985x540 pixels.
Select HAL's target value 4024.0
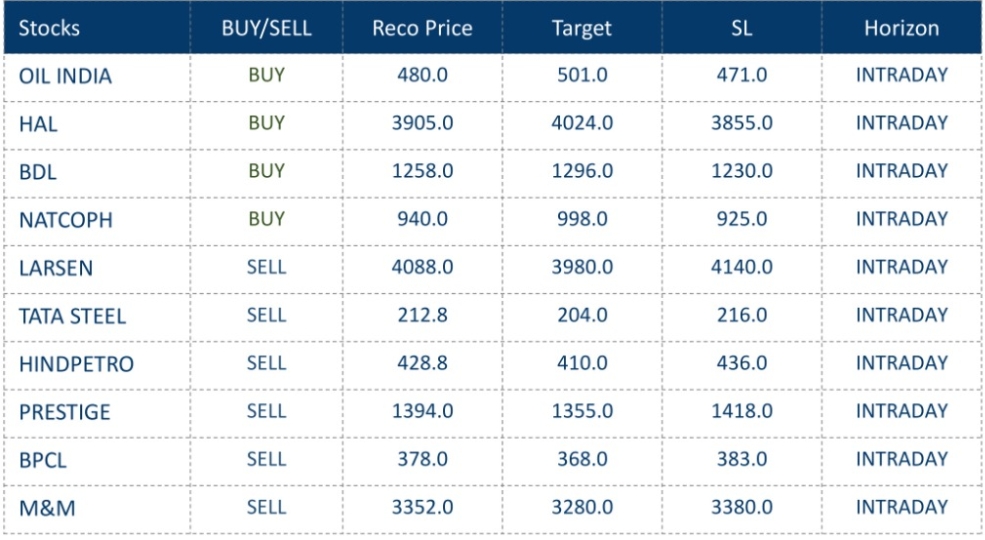click(x=582, y=123)
